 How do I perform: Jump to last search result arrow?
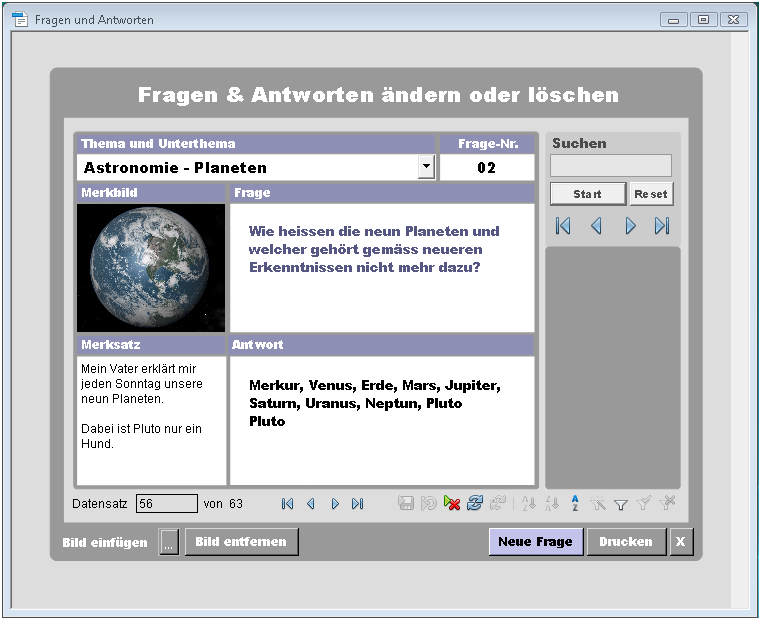662,226
